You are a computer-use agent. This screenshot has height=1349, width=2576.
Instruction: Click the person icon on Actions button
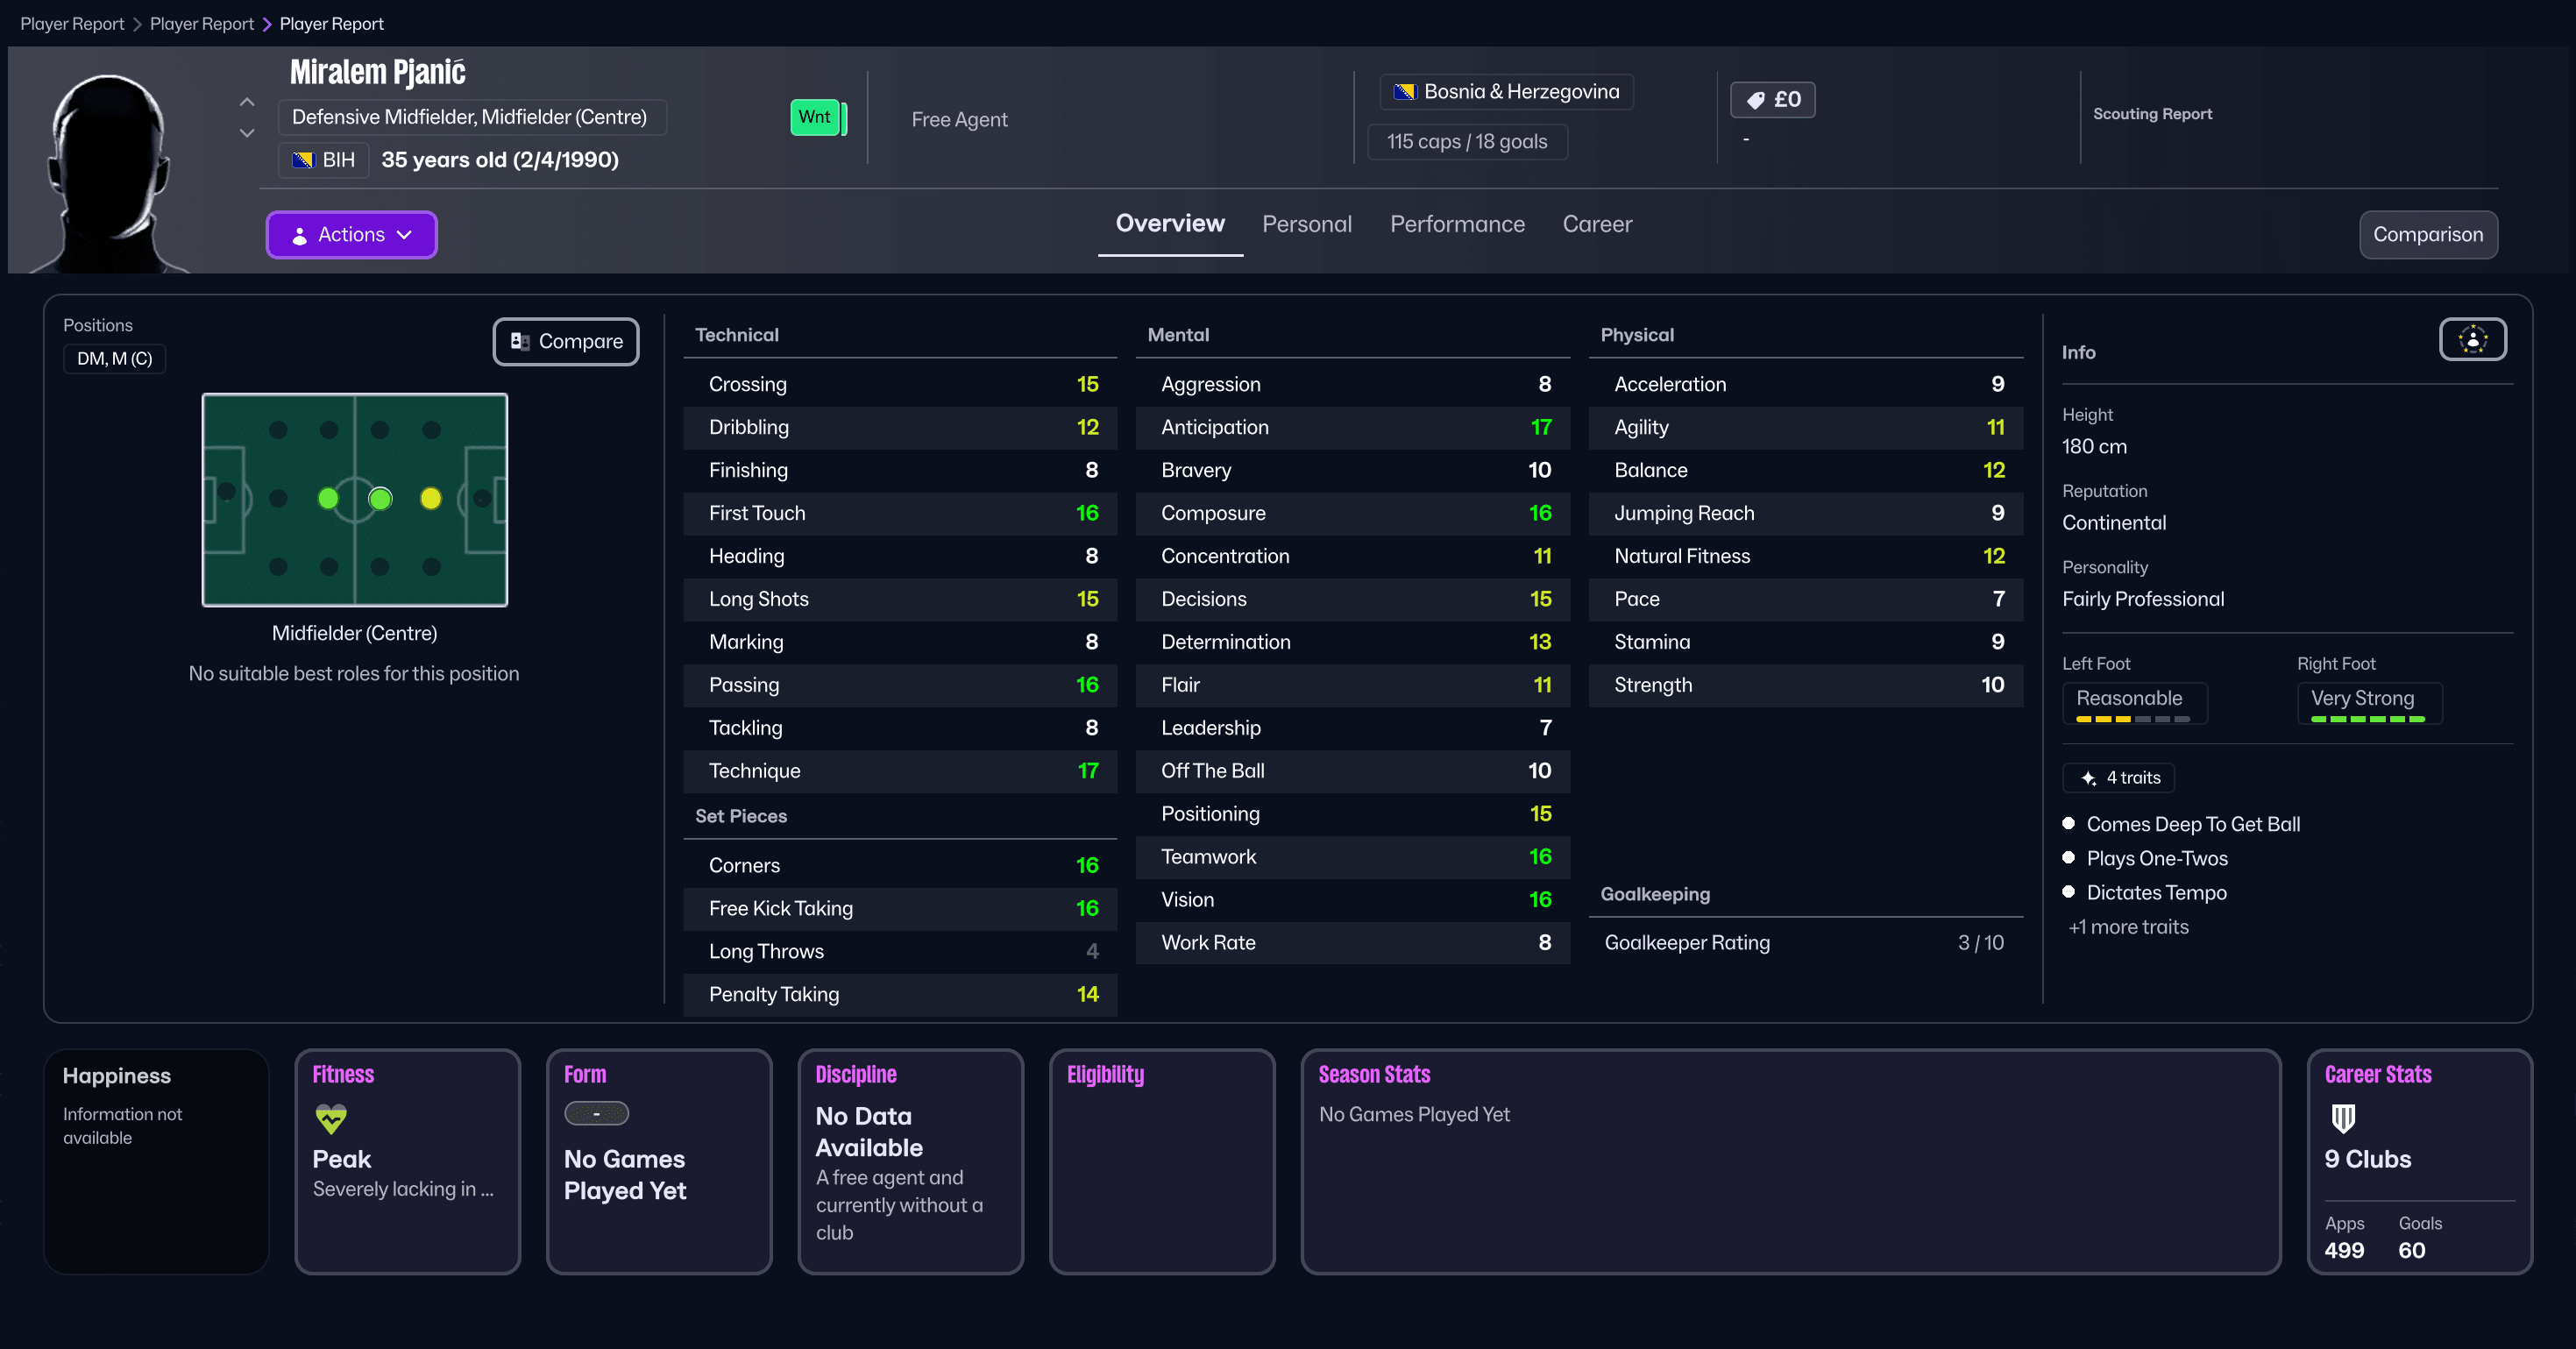tap(300, 235)
